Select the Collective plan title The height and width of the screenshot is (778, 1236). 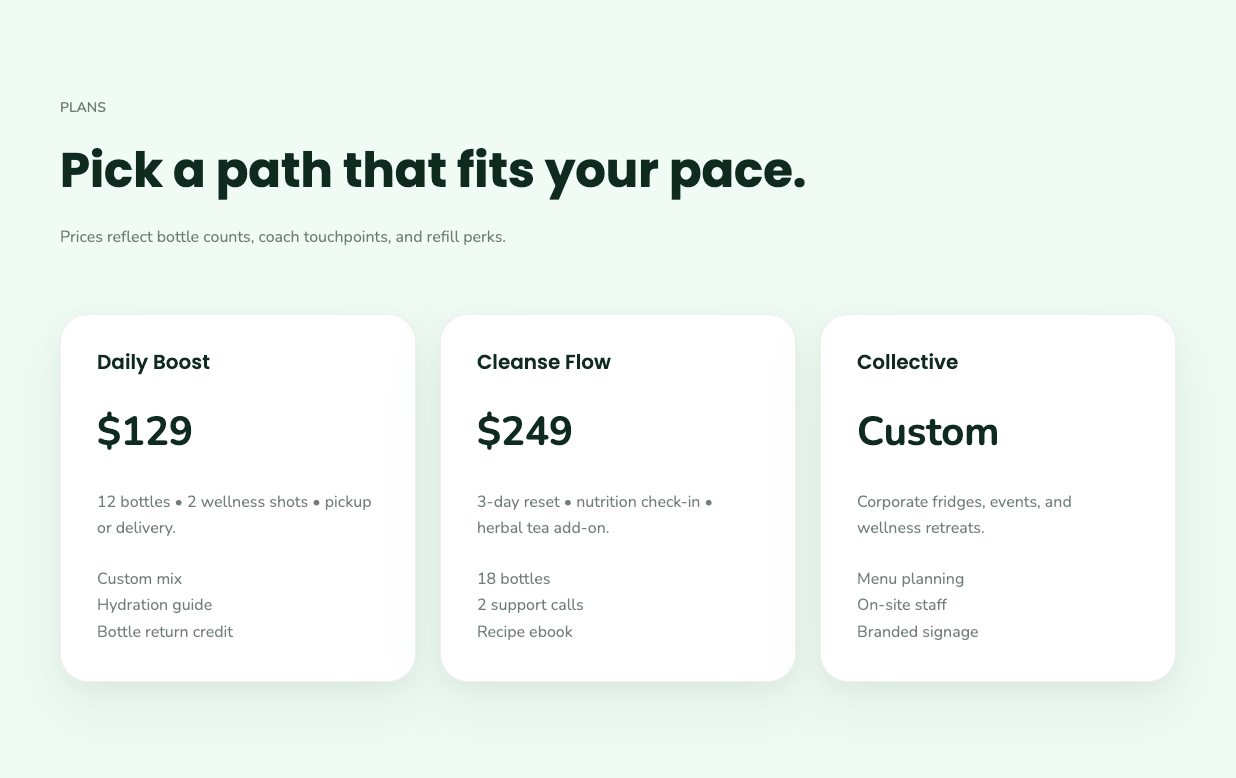[x=907, y=362]
